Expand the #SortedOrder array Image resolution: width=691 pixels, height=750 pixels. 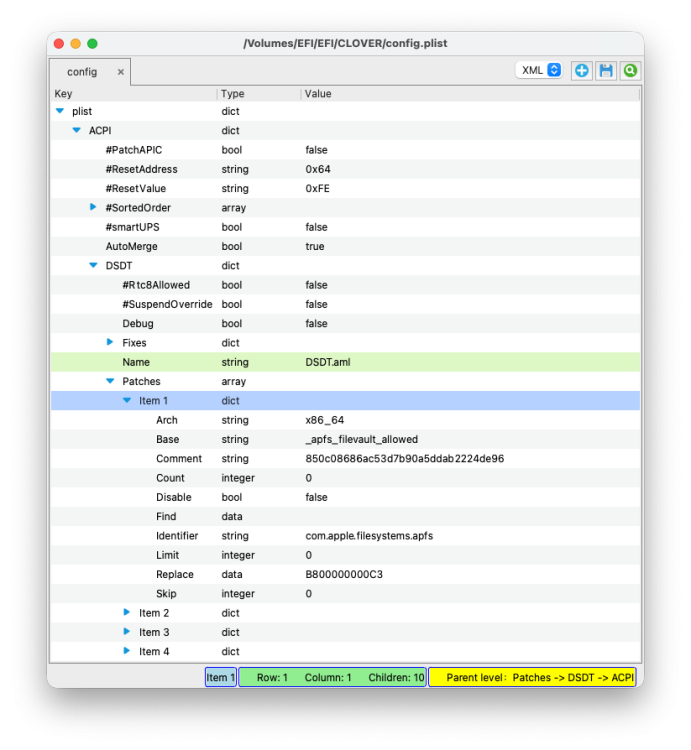(x=93, y=207)
